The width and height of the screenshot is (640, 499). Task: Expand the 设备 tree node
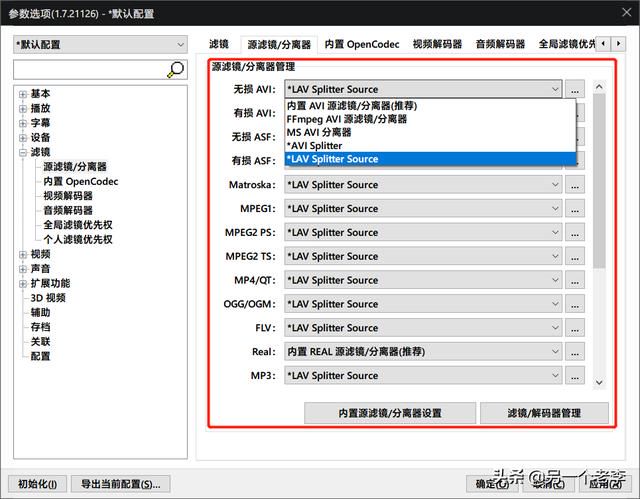23,138
